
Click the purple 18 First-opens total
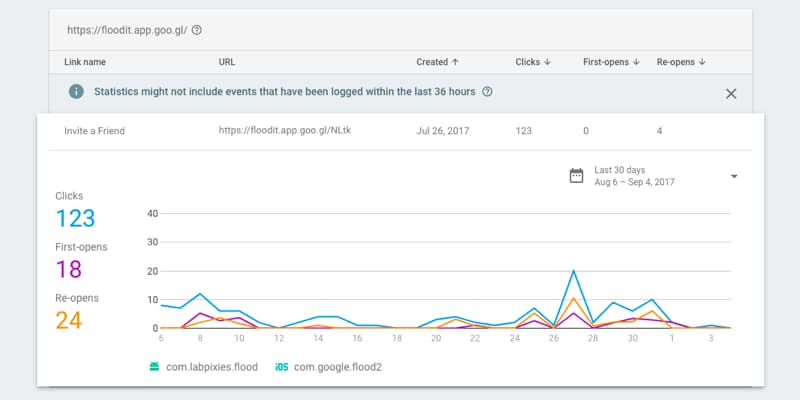point(69,269)
